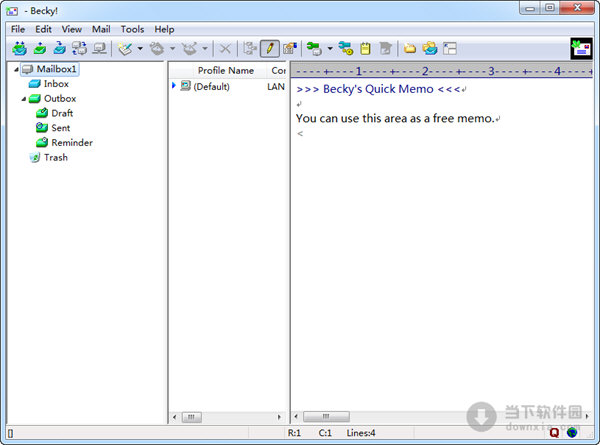Open the View menu

(x=72, y=29)
